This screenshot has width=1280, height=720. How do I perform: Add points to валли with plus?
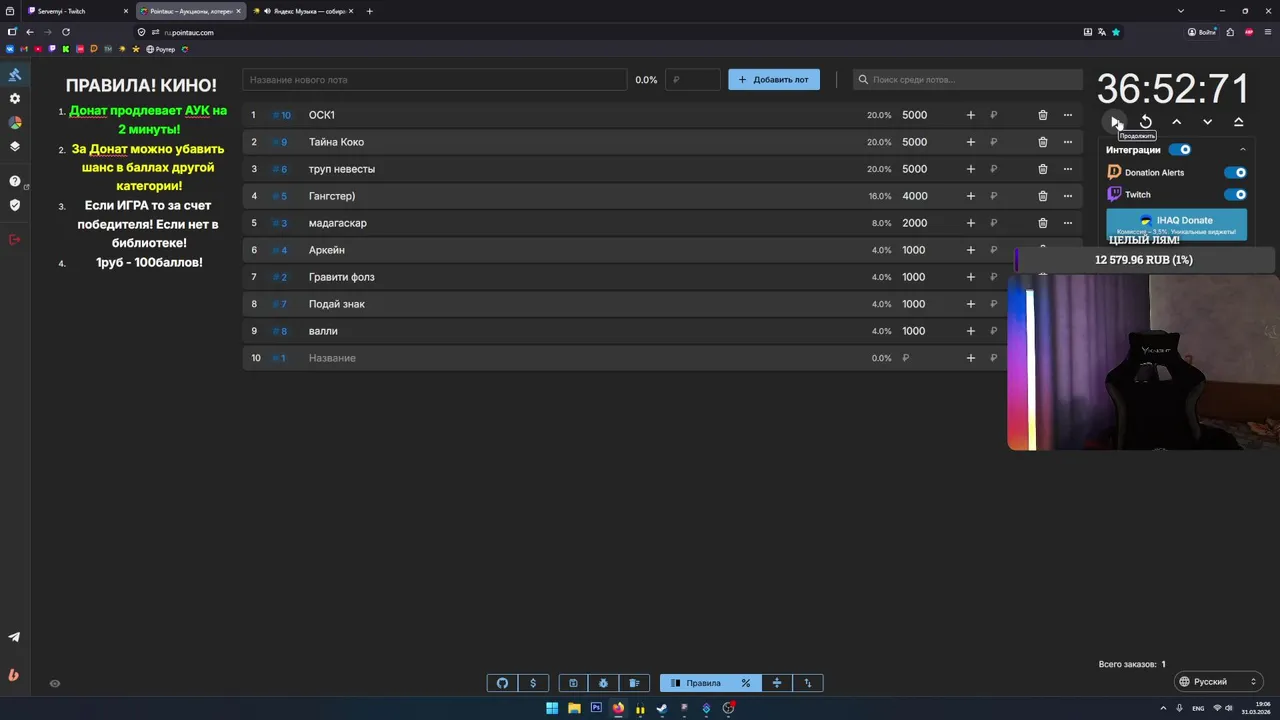[970, 331]
